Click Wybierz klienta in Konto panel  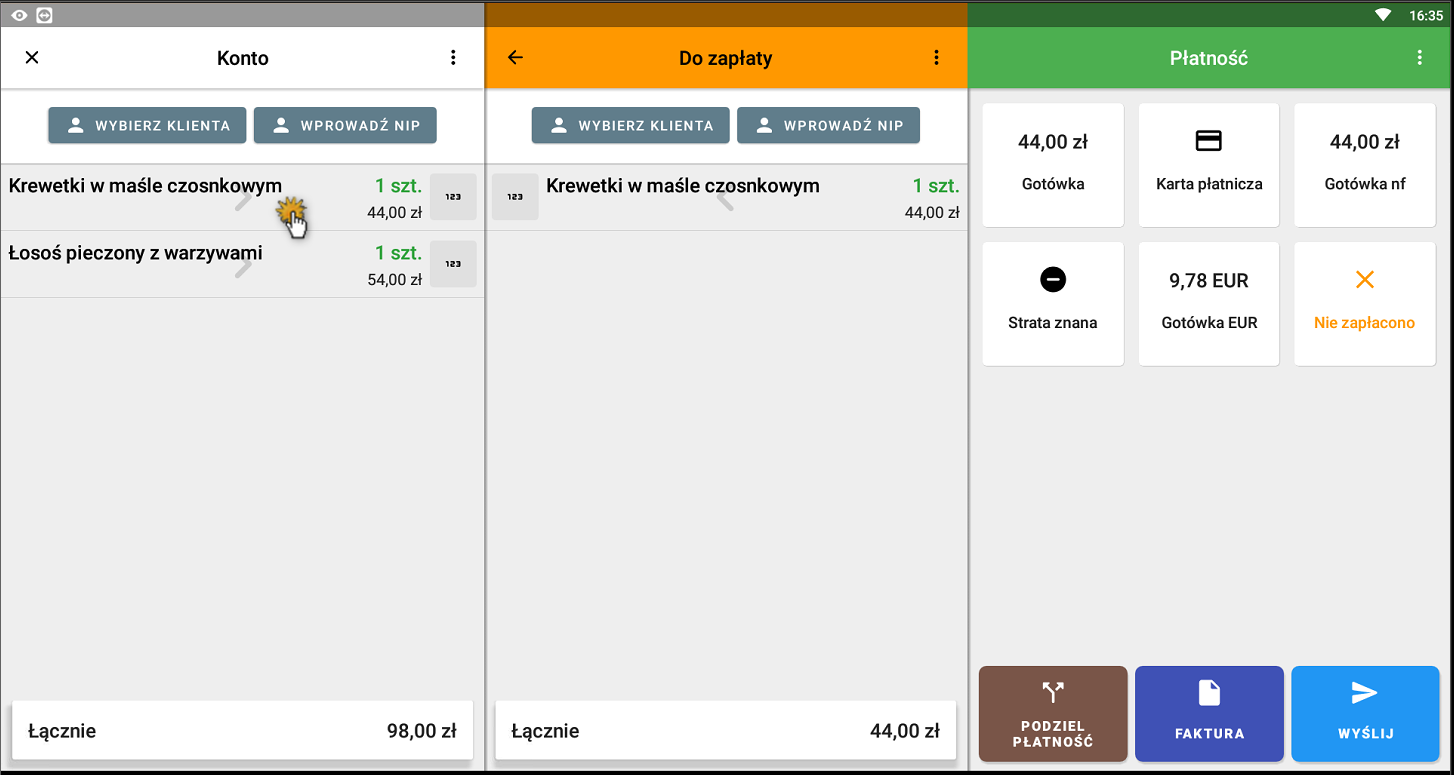click(147, 126)
